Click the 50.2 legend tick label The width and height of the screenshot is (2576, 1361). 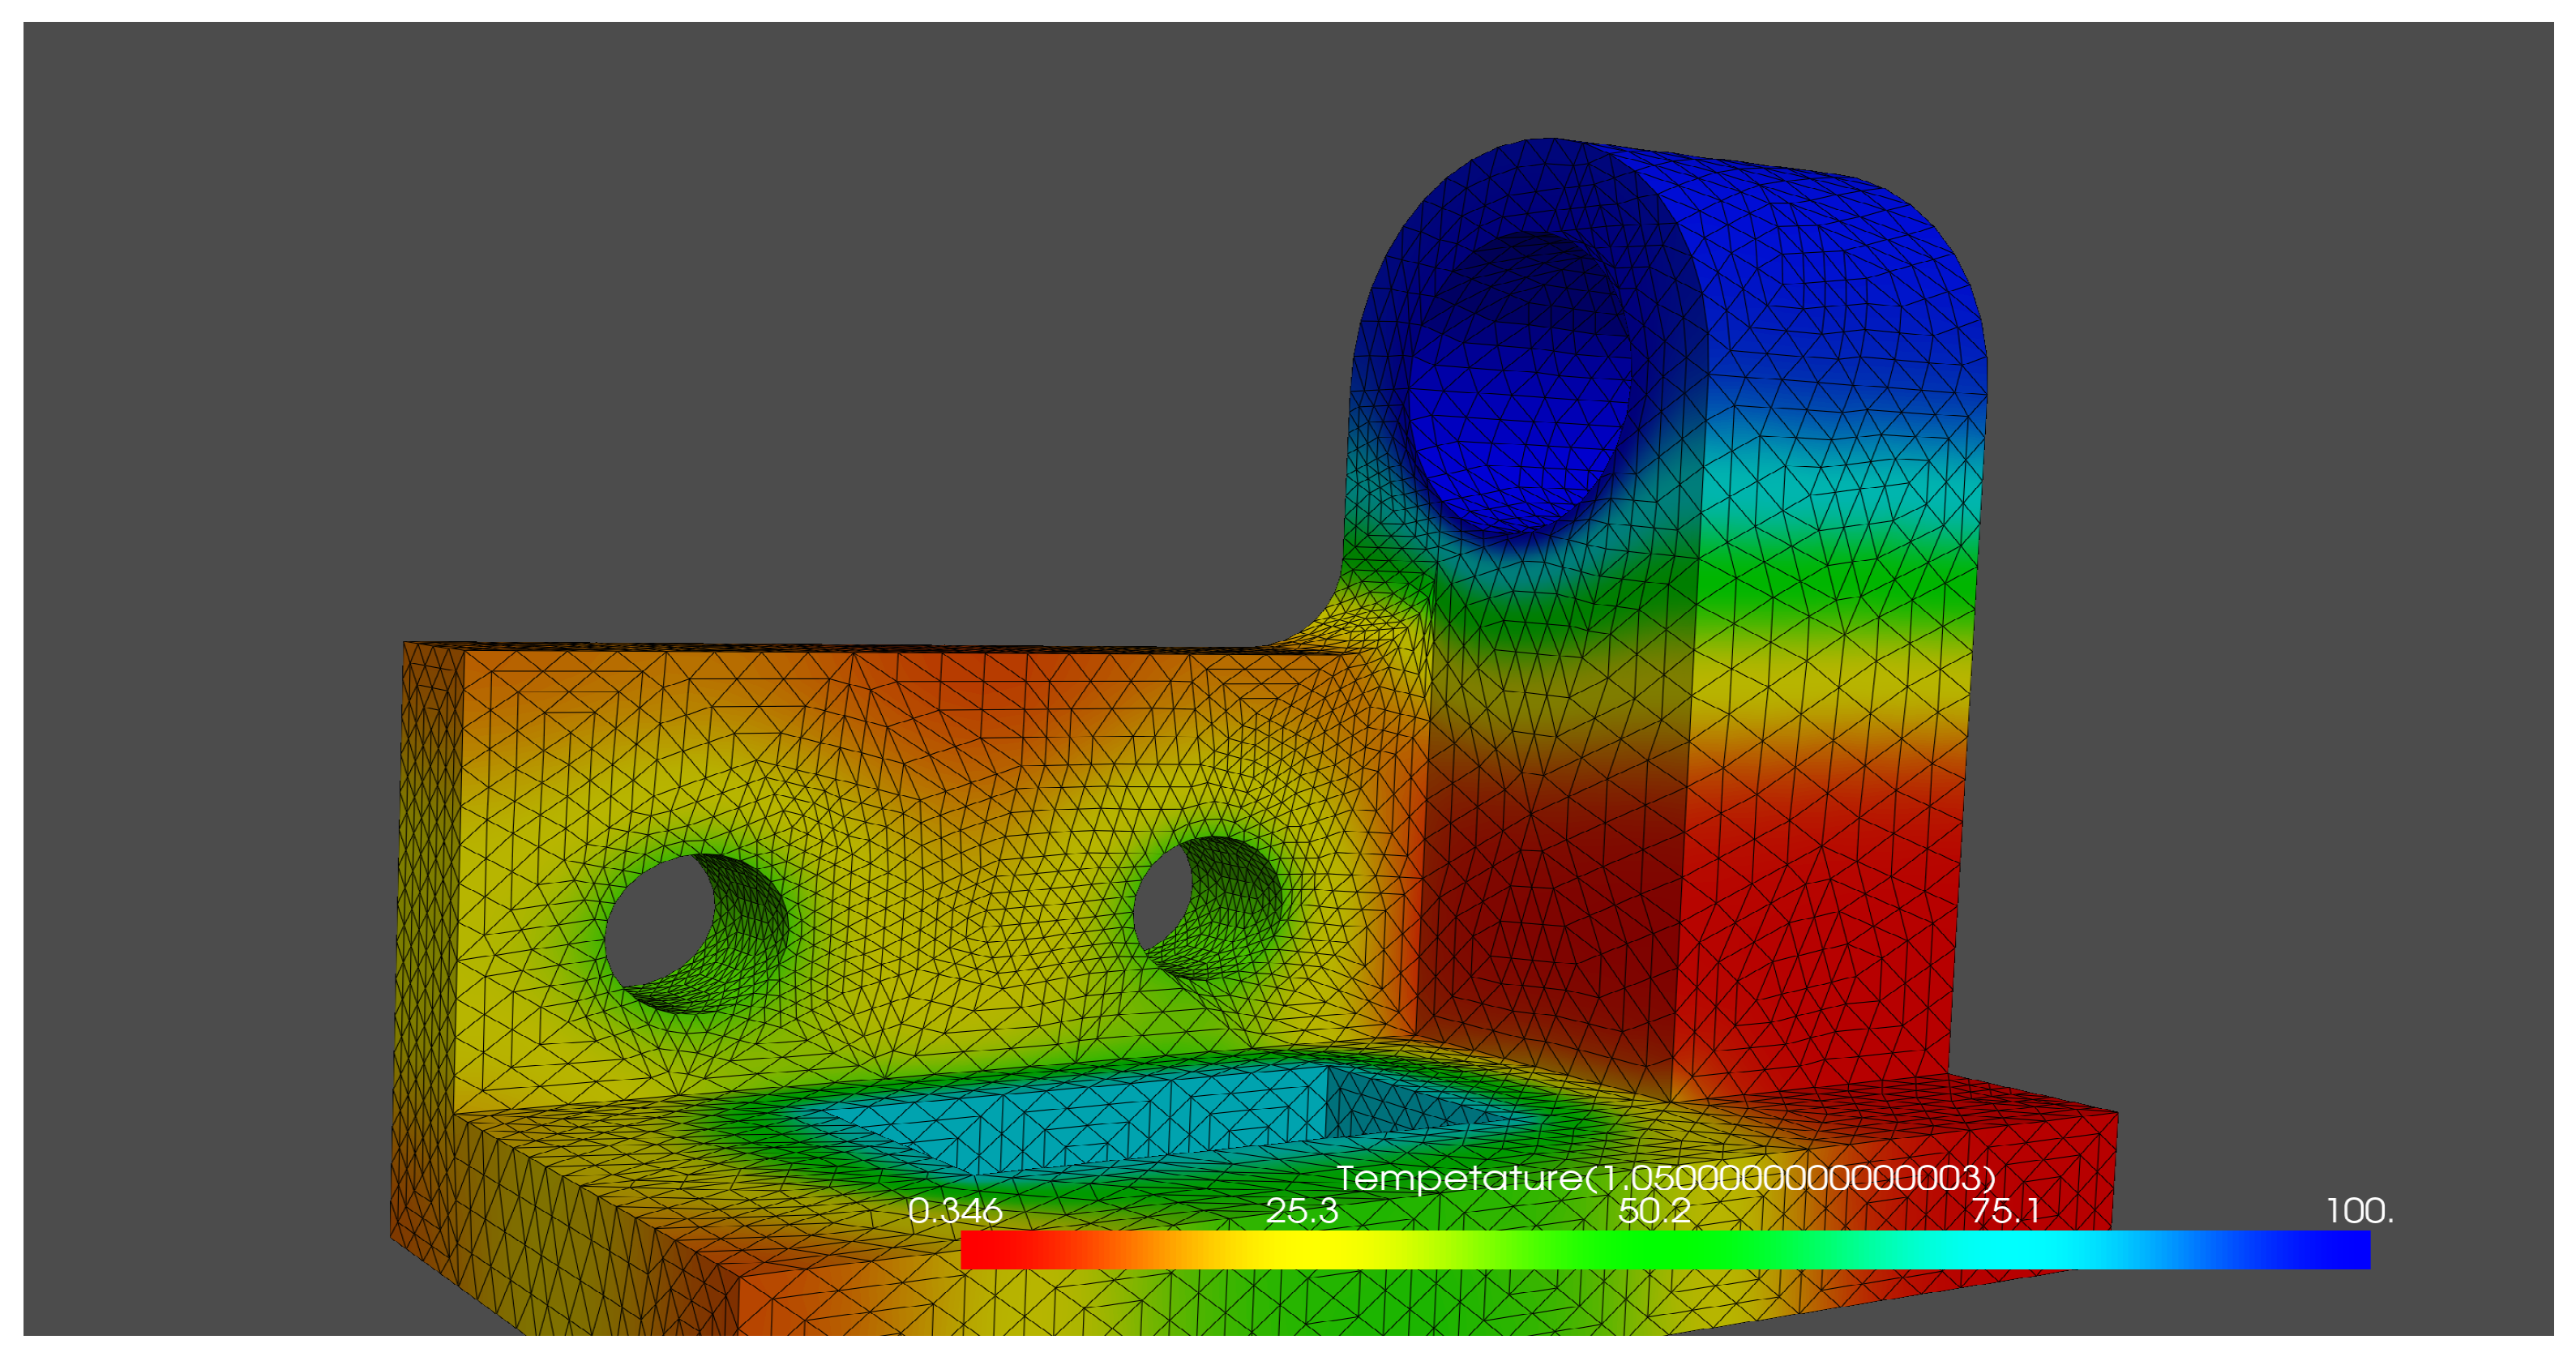(x=1654, y=1211)
